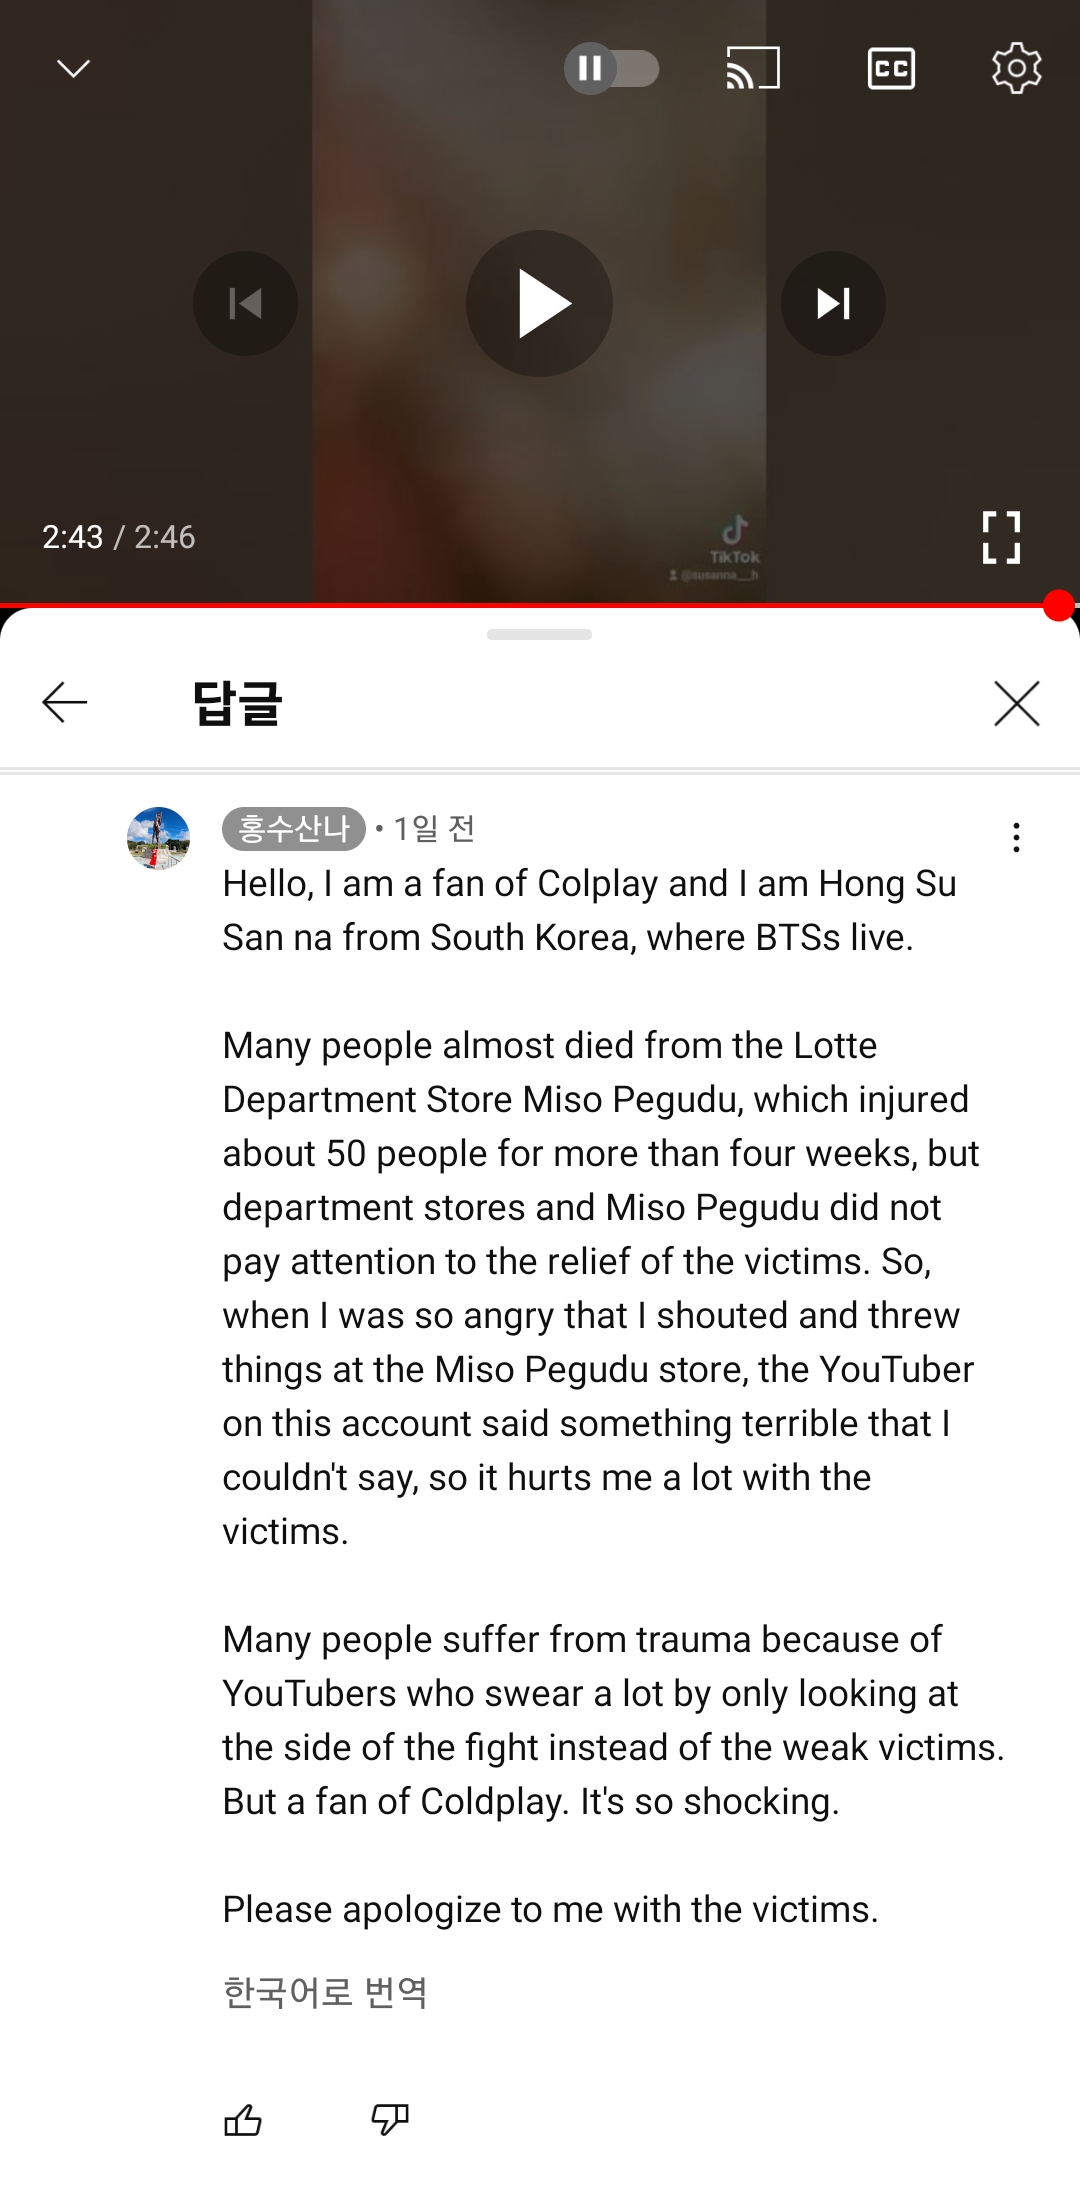Tap the 2:43 / 2:46 time display
This screenshot has width=1080, height=2196.
click(x=118, y=537)
